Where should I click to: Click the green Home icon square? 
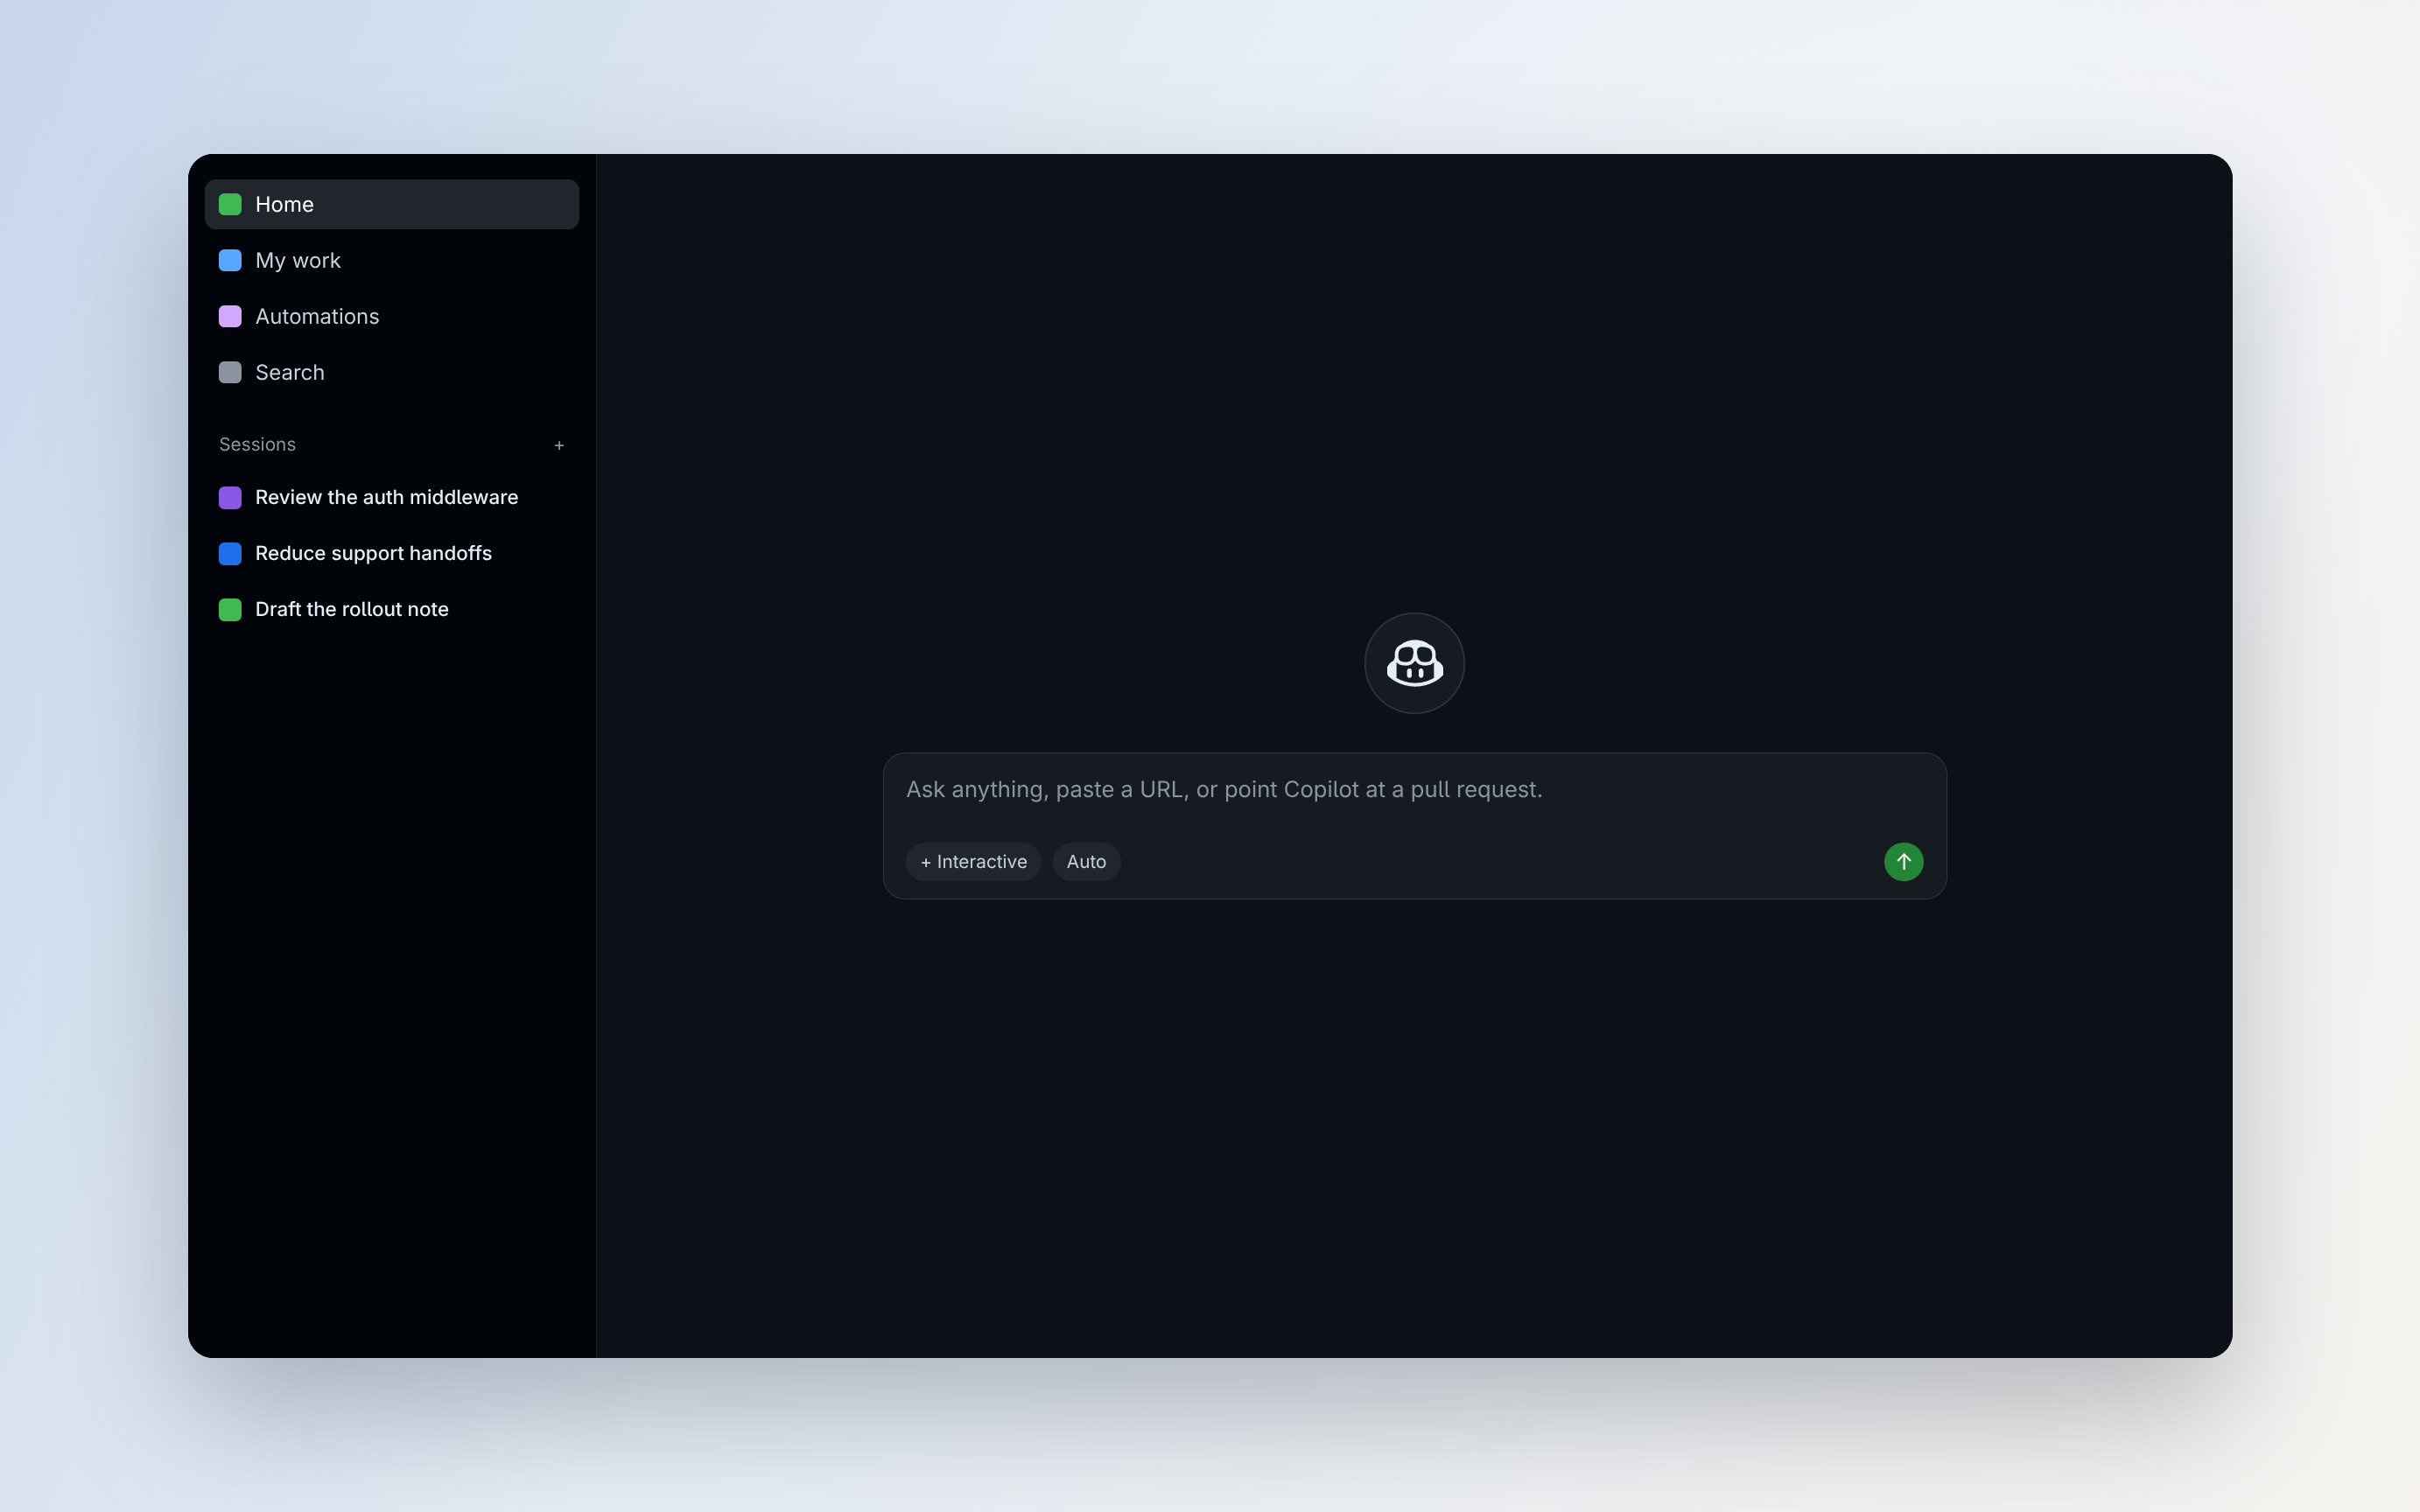230,204
